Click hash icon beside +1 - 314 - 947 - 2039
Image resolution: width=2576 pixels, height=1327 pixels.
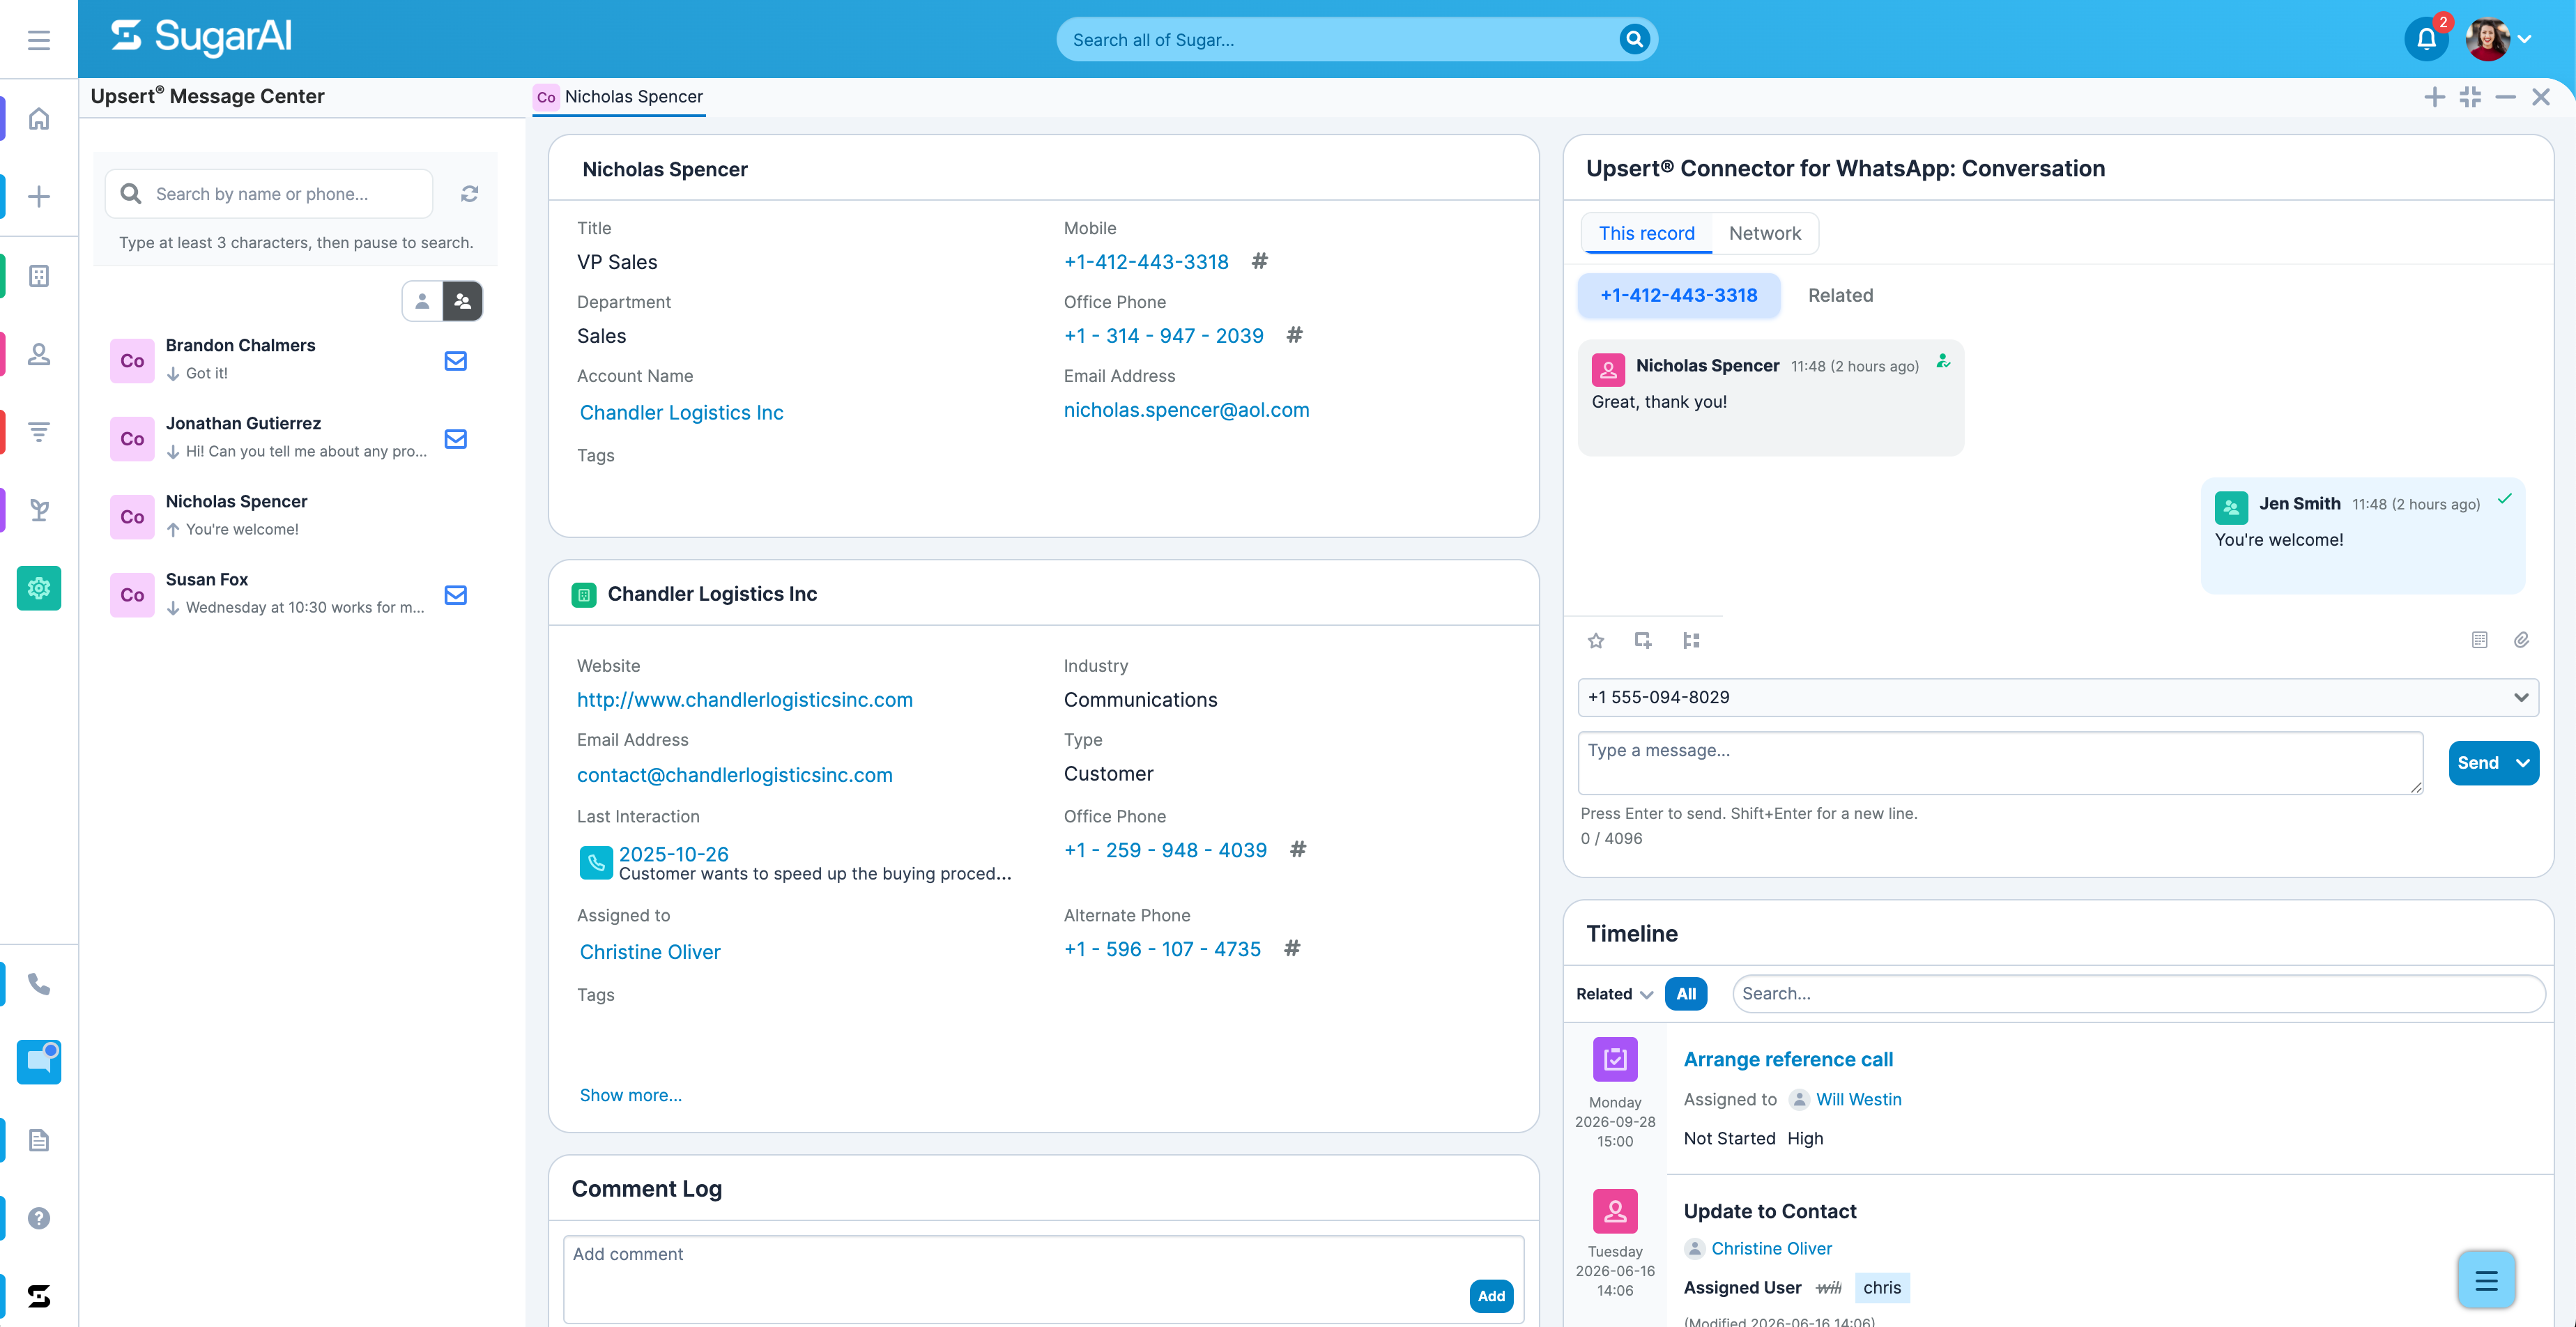coord(1294,335)
